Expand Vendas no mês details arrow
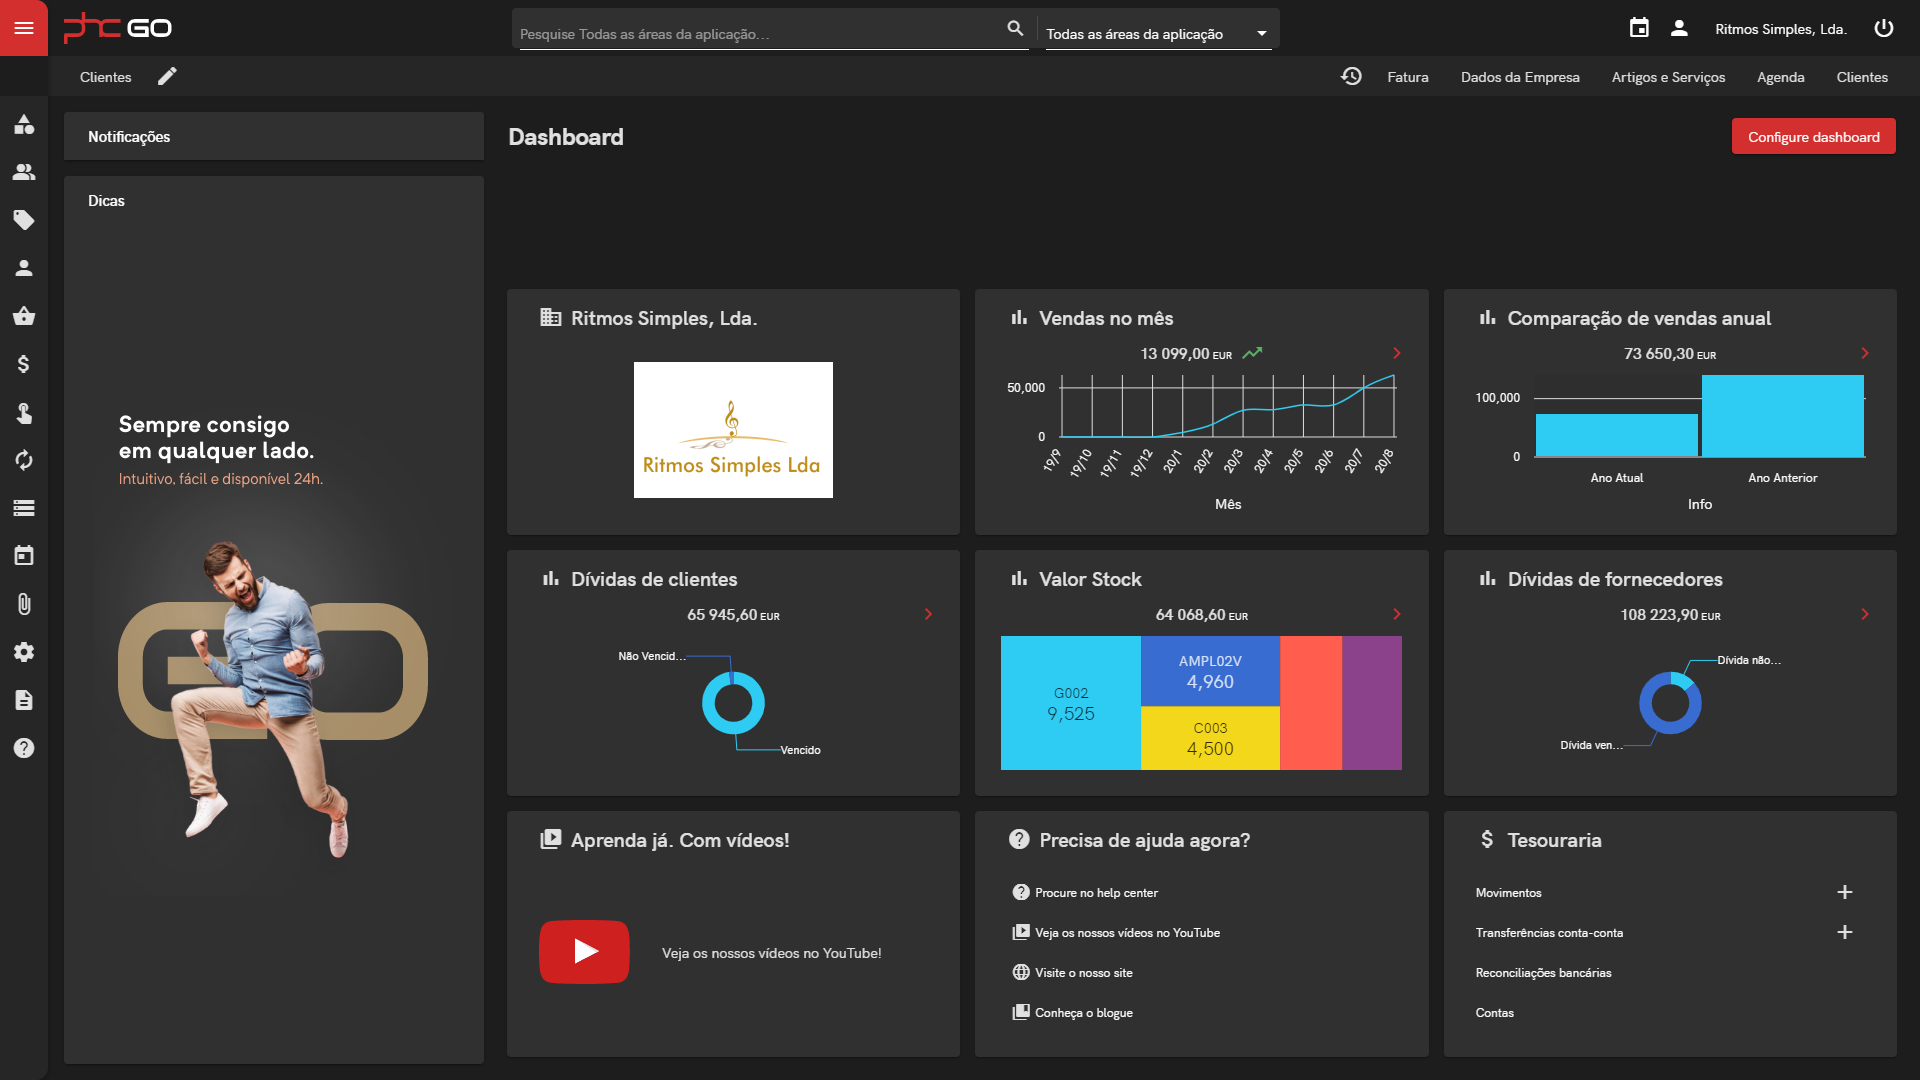This screenshot has width=1920, height=1080. (1396, 353)
